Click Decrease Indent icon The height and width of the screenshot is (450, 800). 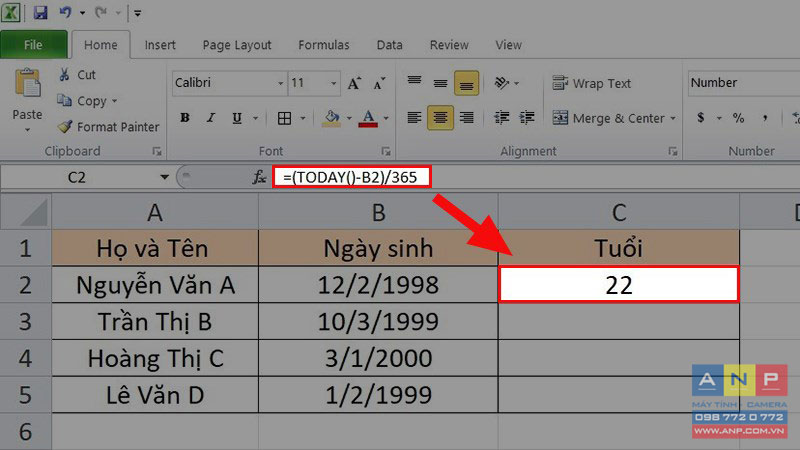(502, 118)
